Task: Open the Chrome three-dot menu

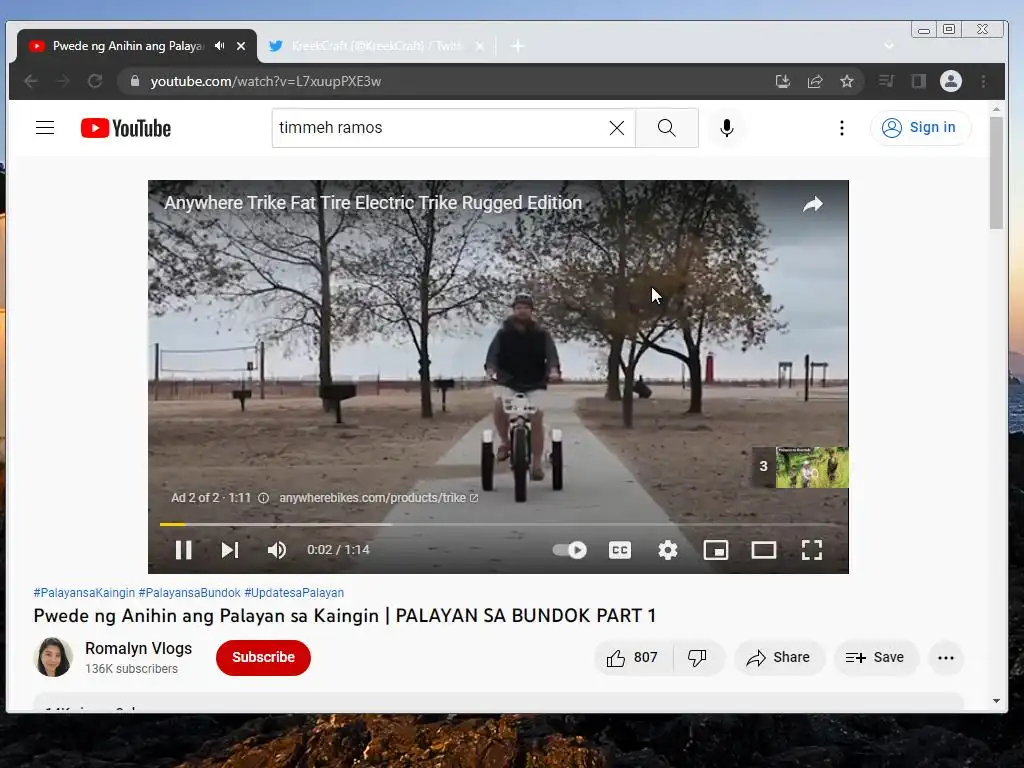Action: pyautogui.click(x=984, y=81)
